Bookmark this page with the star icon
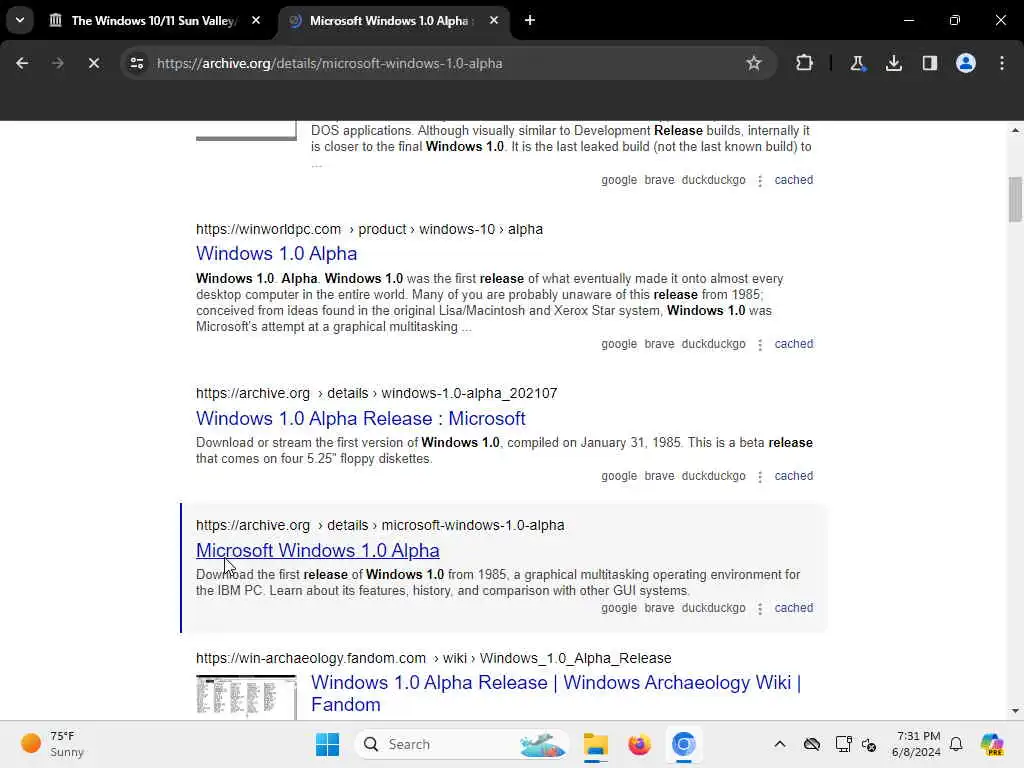 (754, 63)
